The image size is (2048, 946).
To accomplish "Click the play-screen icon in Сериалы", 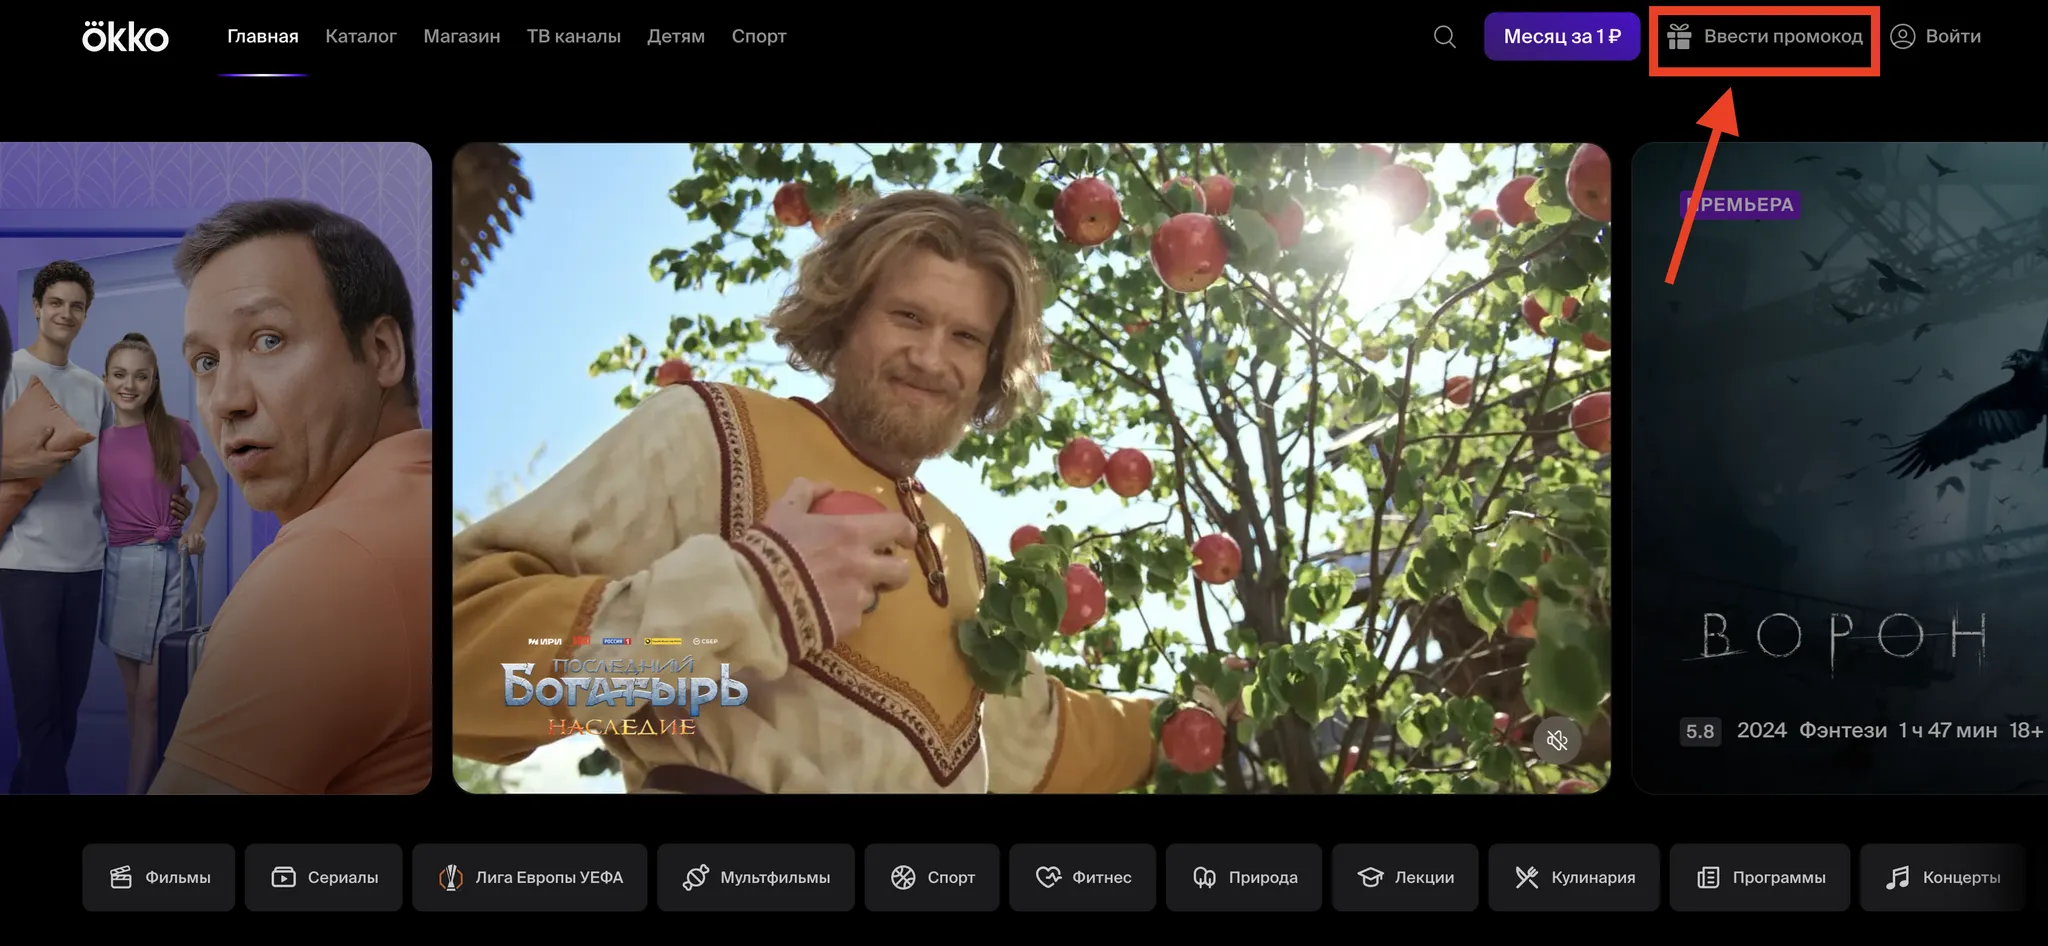I will pos(284,877).
